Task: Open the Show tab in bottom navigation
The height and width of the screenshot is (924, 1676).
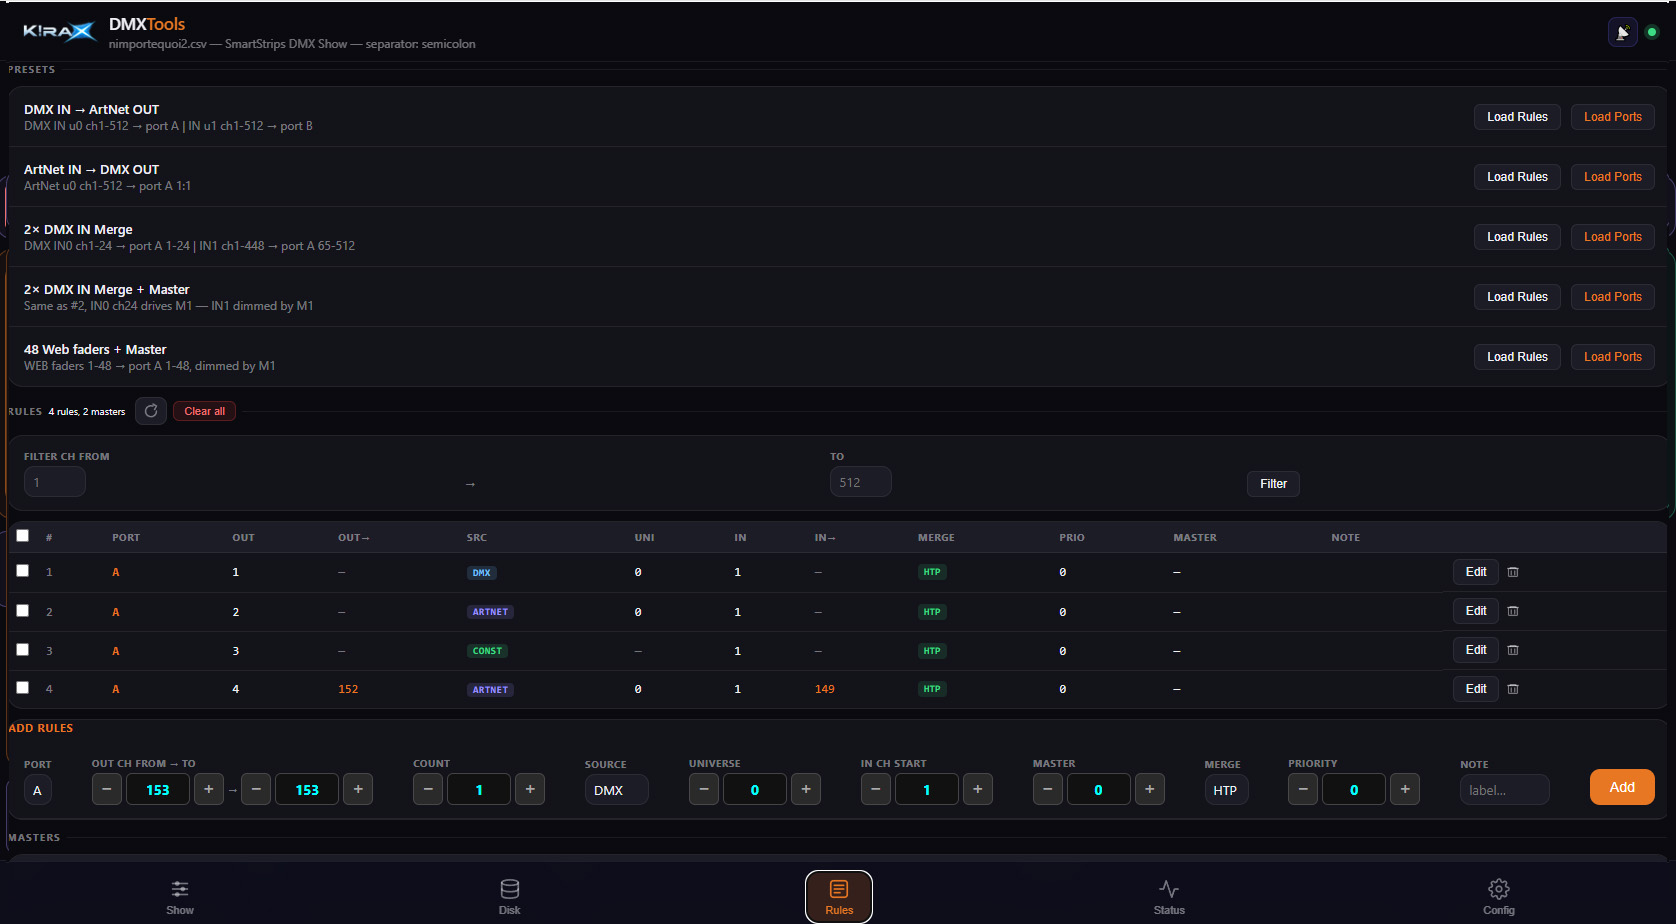Action: click(x=180, y=897)
